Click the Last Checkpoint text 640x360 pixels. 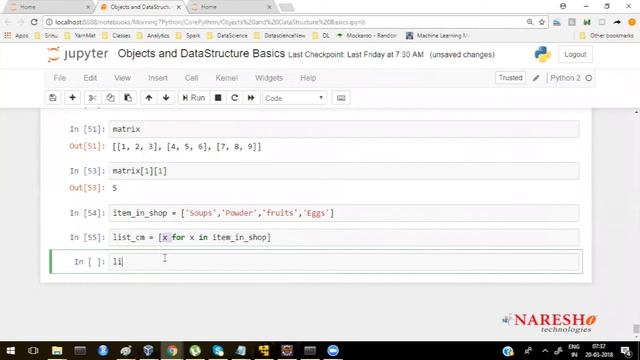pyautogui.click(x=356, y=54)
